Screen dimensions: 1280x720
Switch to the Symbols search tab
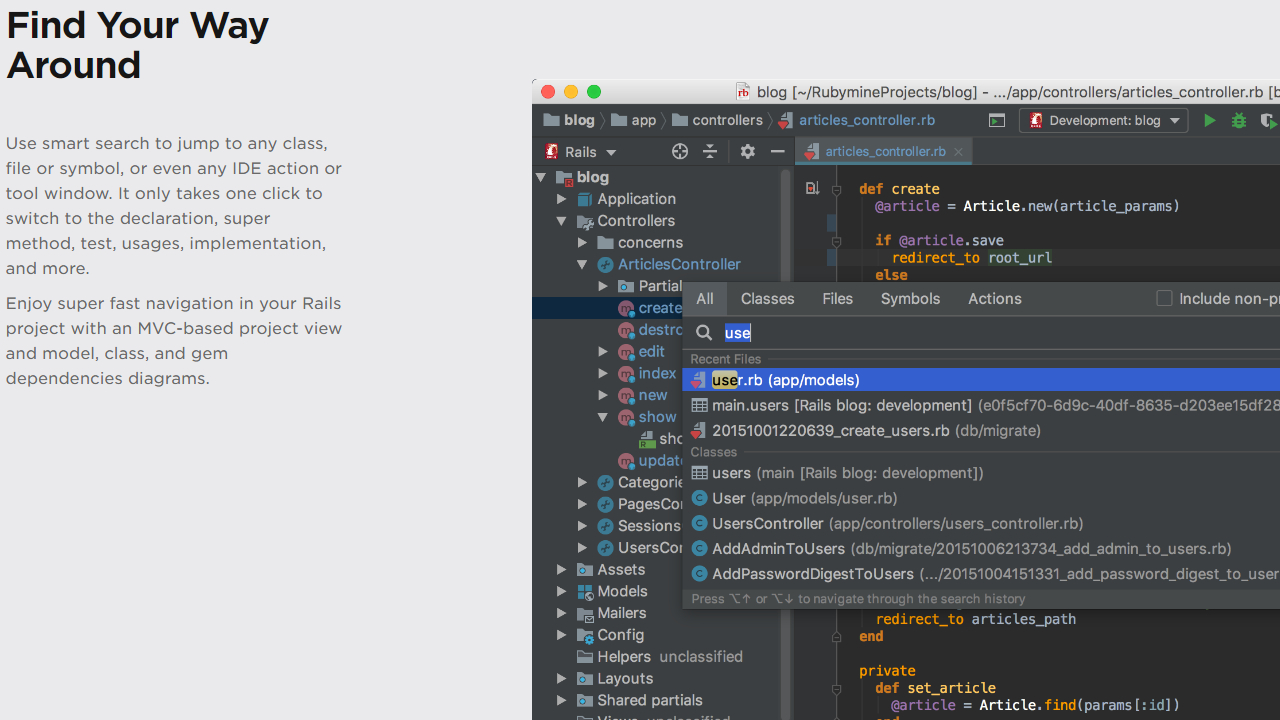(x=910, y=299)
